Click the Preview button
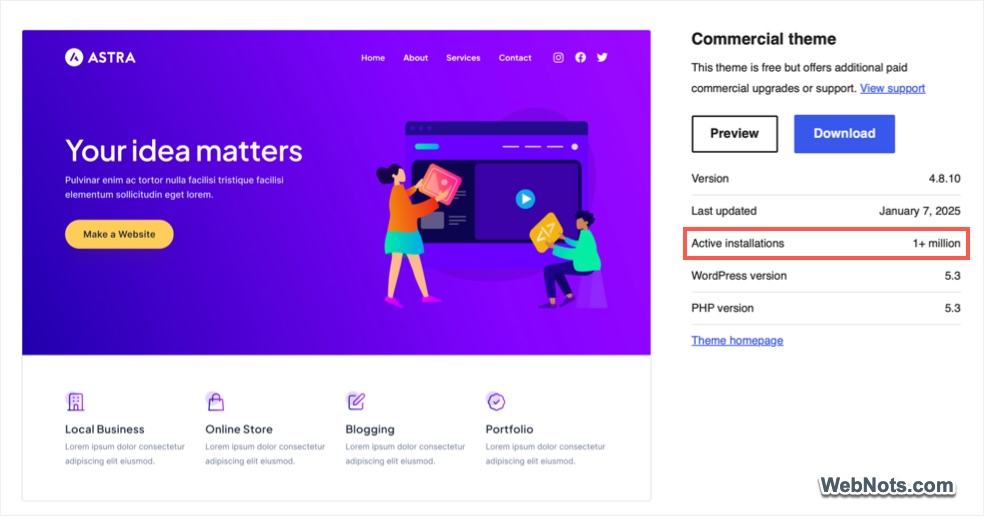The height and width of the screenshot is (516, 984). click(x=734, y=134)
